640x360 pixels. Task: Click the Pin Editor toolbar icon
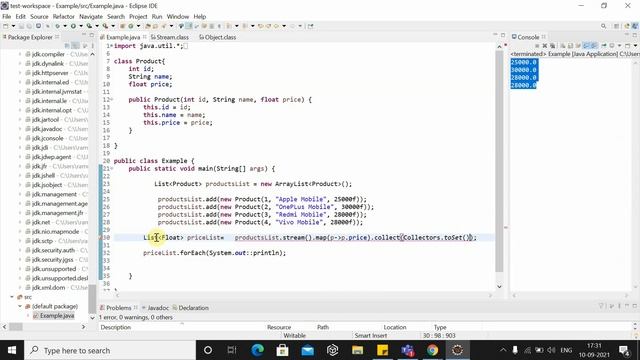click(311, 26)
